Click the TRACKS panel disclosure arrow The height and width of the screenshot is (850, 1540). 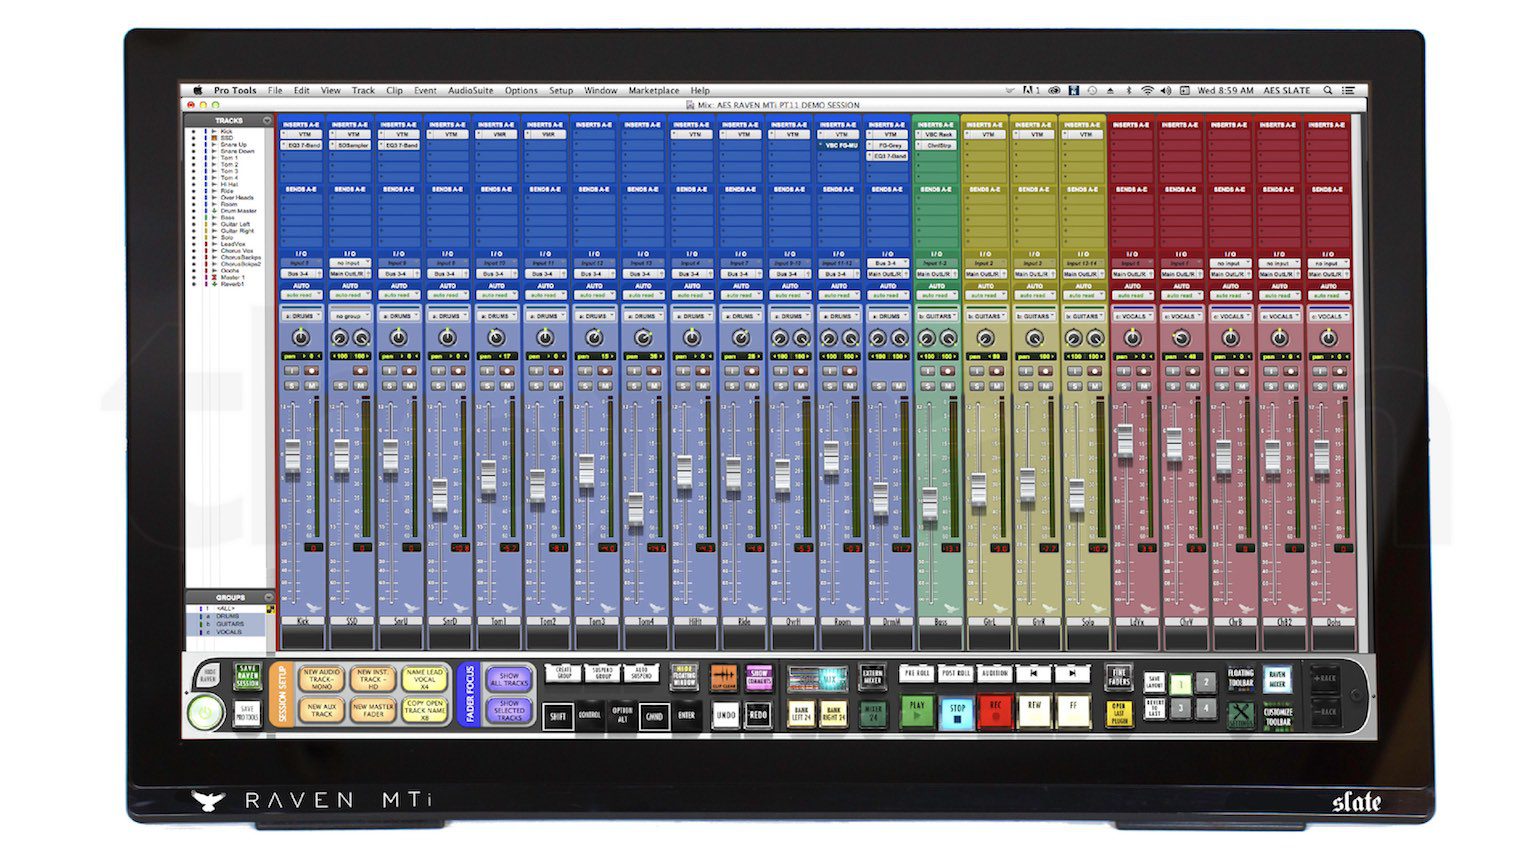tap(266, 118)
